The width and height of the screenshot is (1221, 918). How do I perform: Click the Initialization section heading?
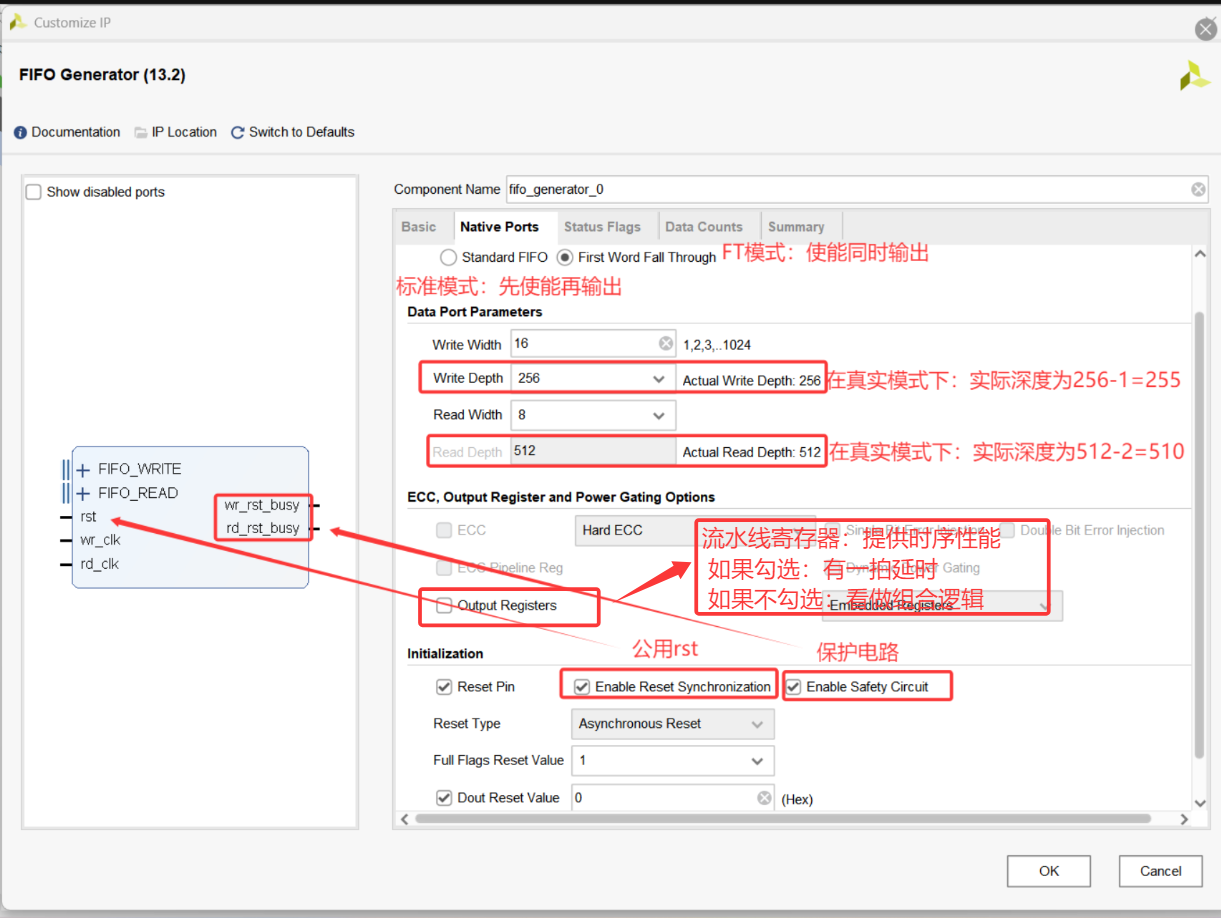click(445, 653)
